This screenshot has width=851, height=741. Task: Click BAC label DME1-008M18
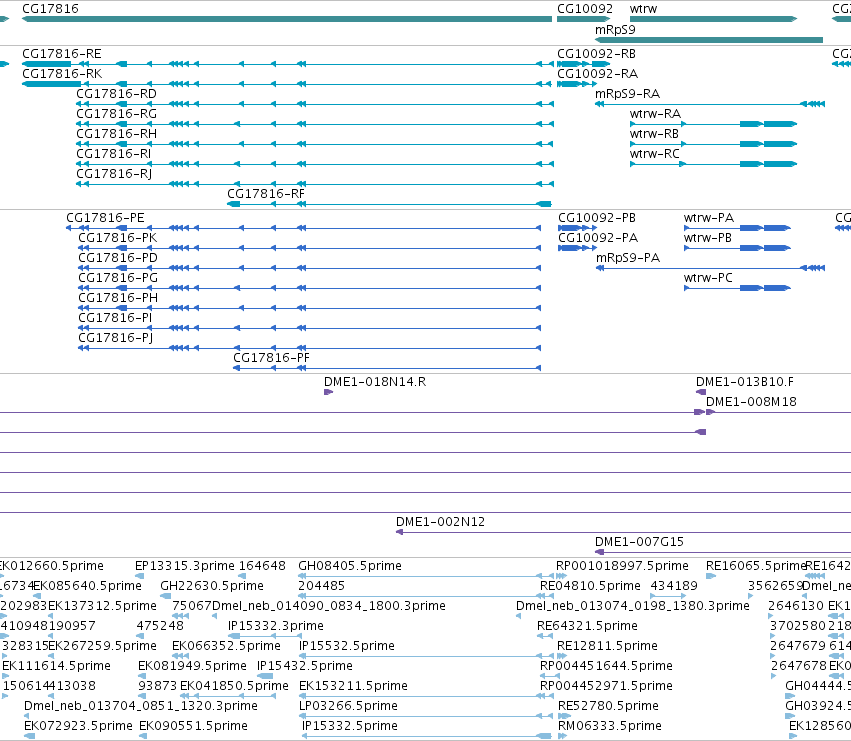coord(752,402)
